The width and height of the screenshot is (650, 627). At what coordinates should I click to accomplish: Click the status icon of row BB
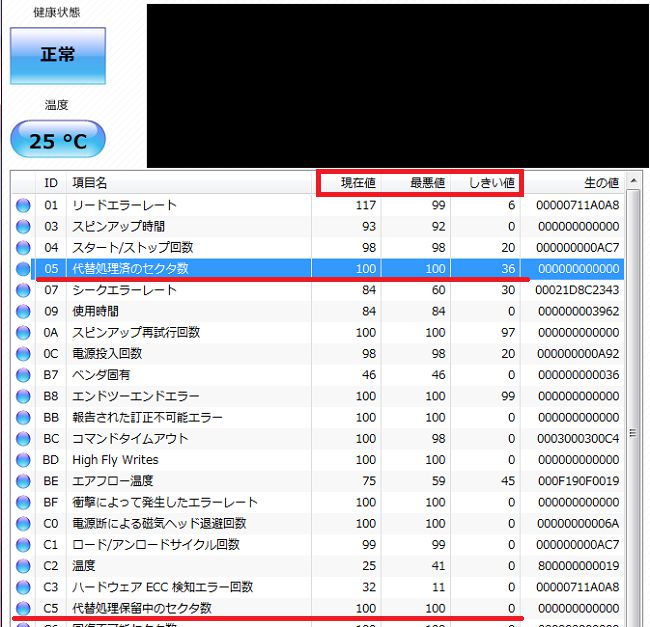(x=23, y=417)
